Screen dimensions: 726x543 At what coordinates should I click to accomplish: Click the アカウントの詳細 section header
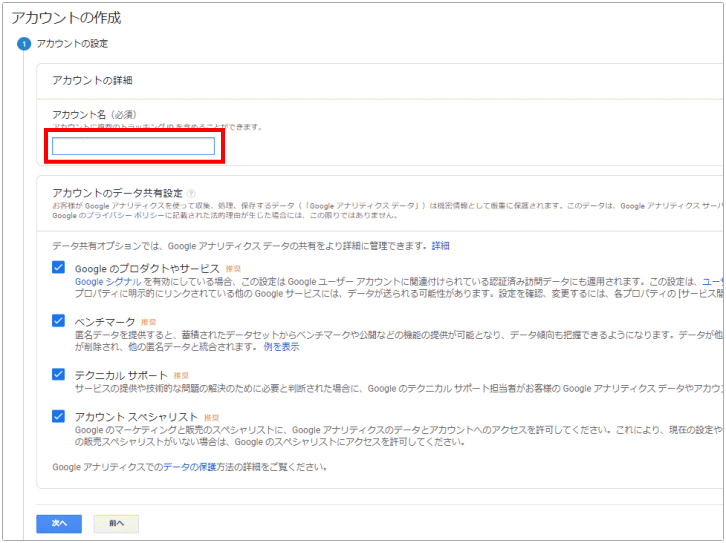92,79
